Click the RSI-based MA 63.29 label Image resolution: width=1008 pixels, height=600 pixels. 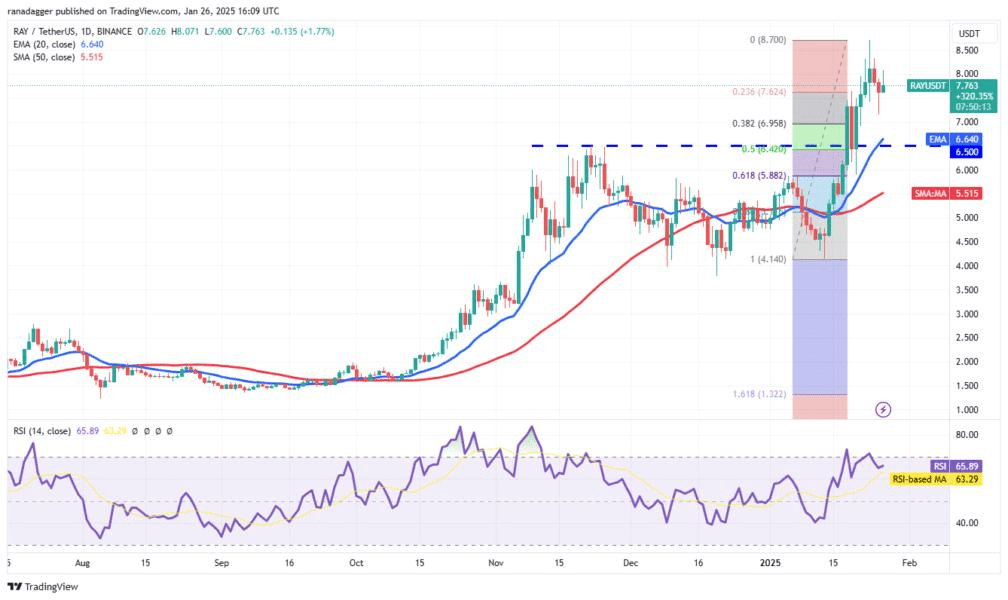coord(936,479)
